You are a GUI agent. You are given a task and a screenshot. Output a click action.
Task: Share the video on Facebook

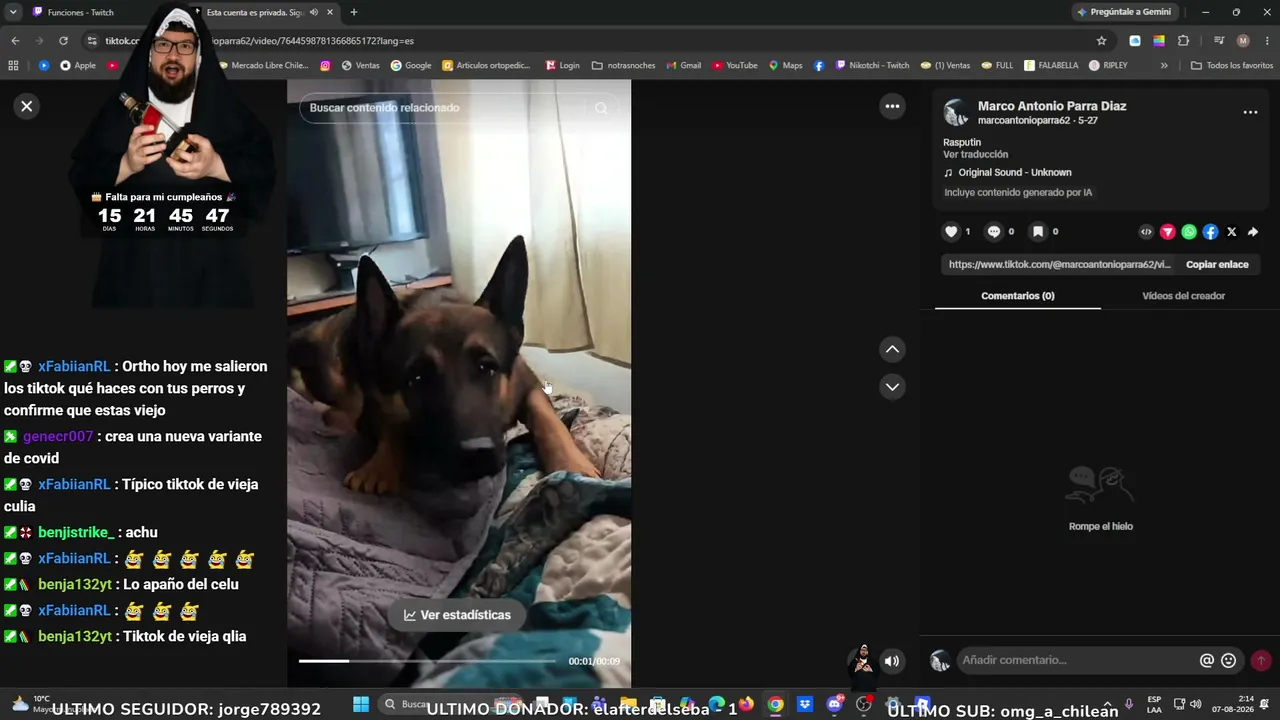point(1210,232)
